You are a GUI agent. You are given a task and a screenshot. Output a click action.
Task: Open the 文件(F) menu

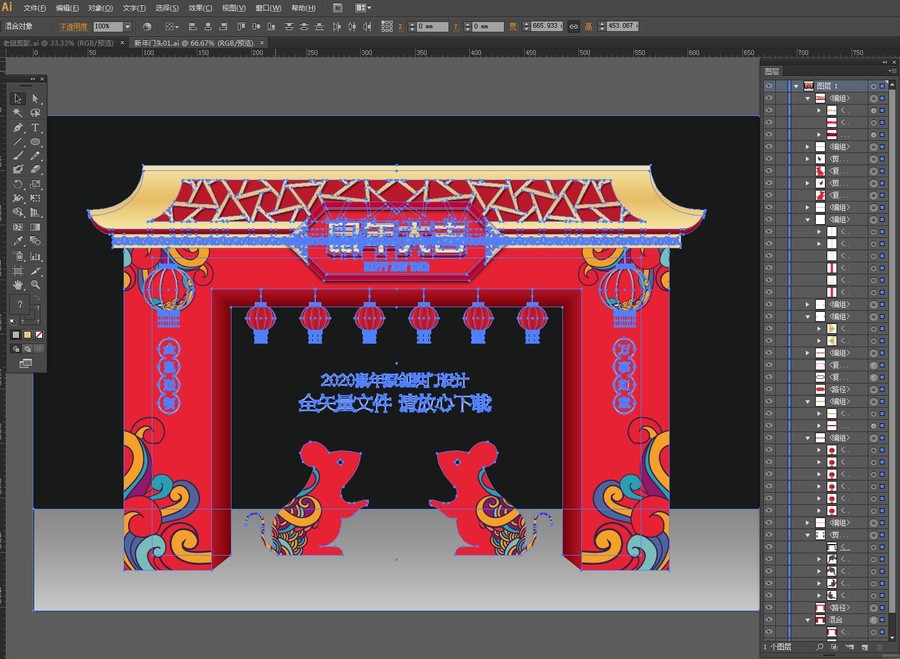click(x=34, y=8)
